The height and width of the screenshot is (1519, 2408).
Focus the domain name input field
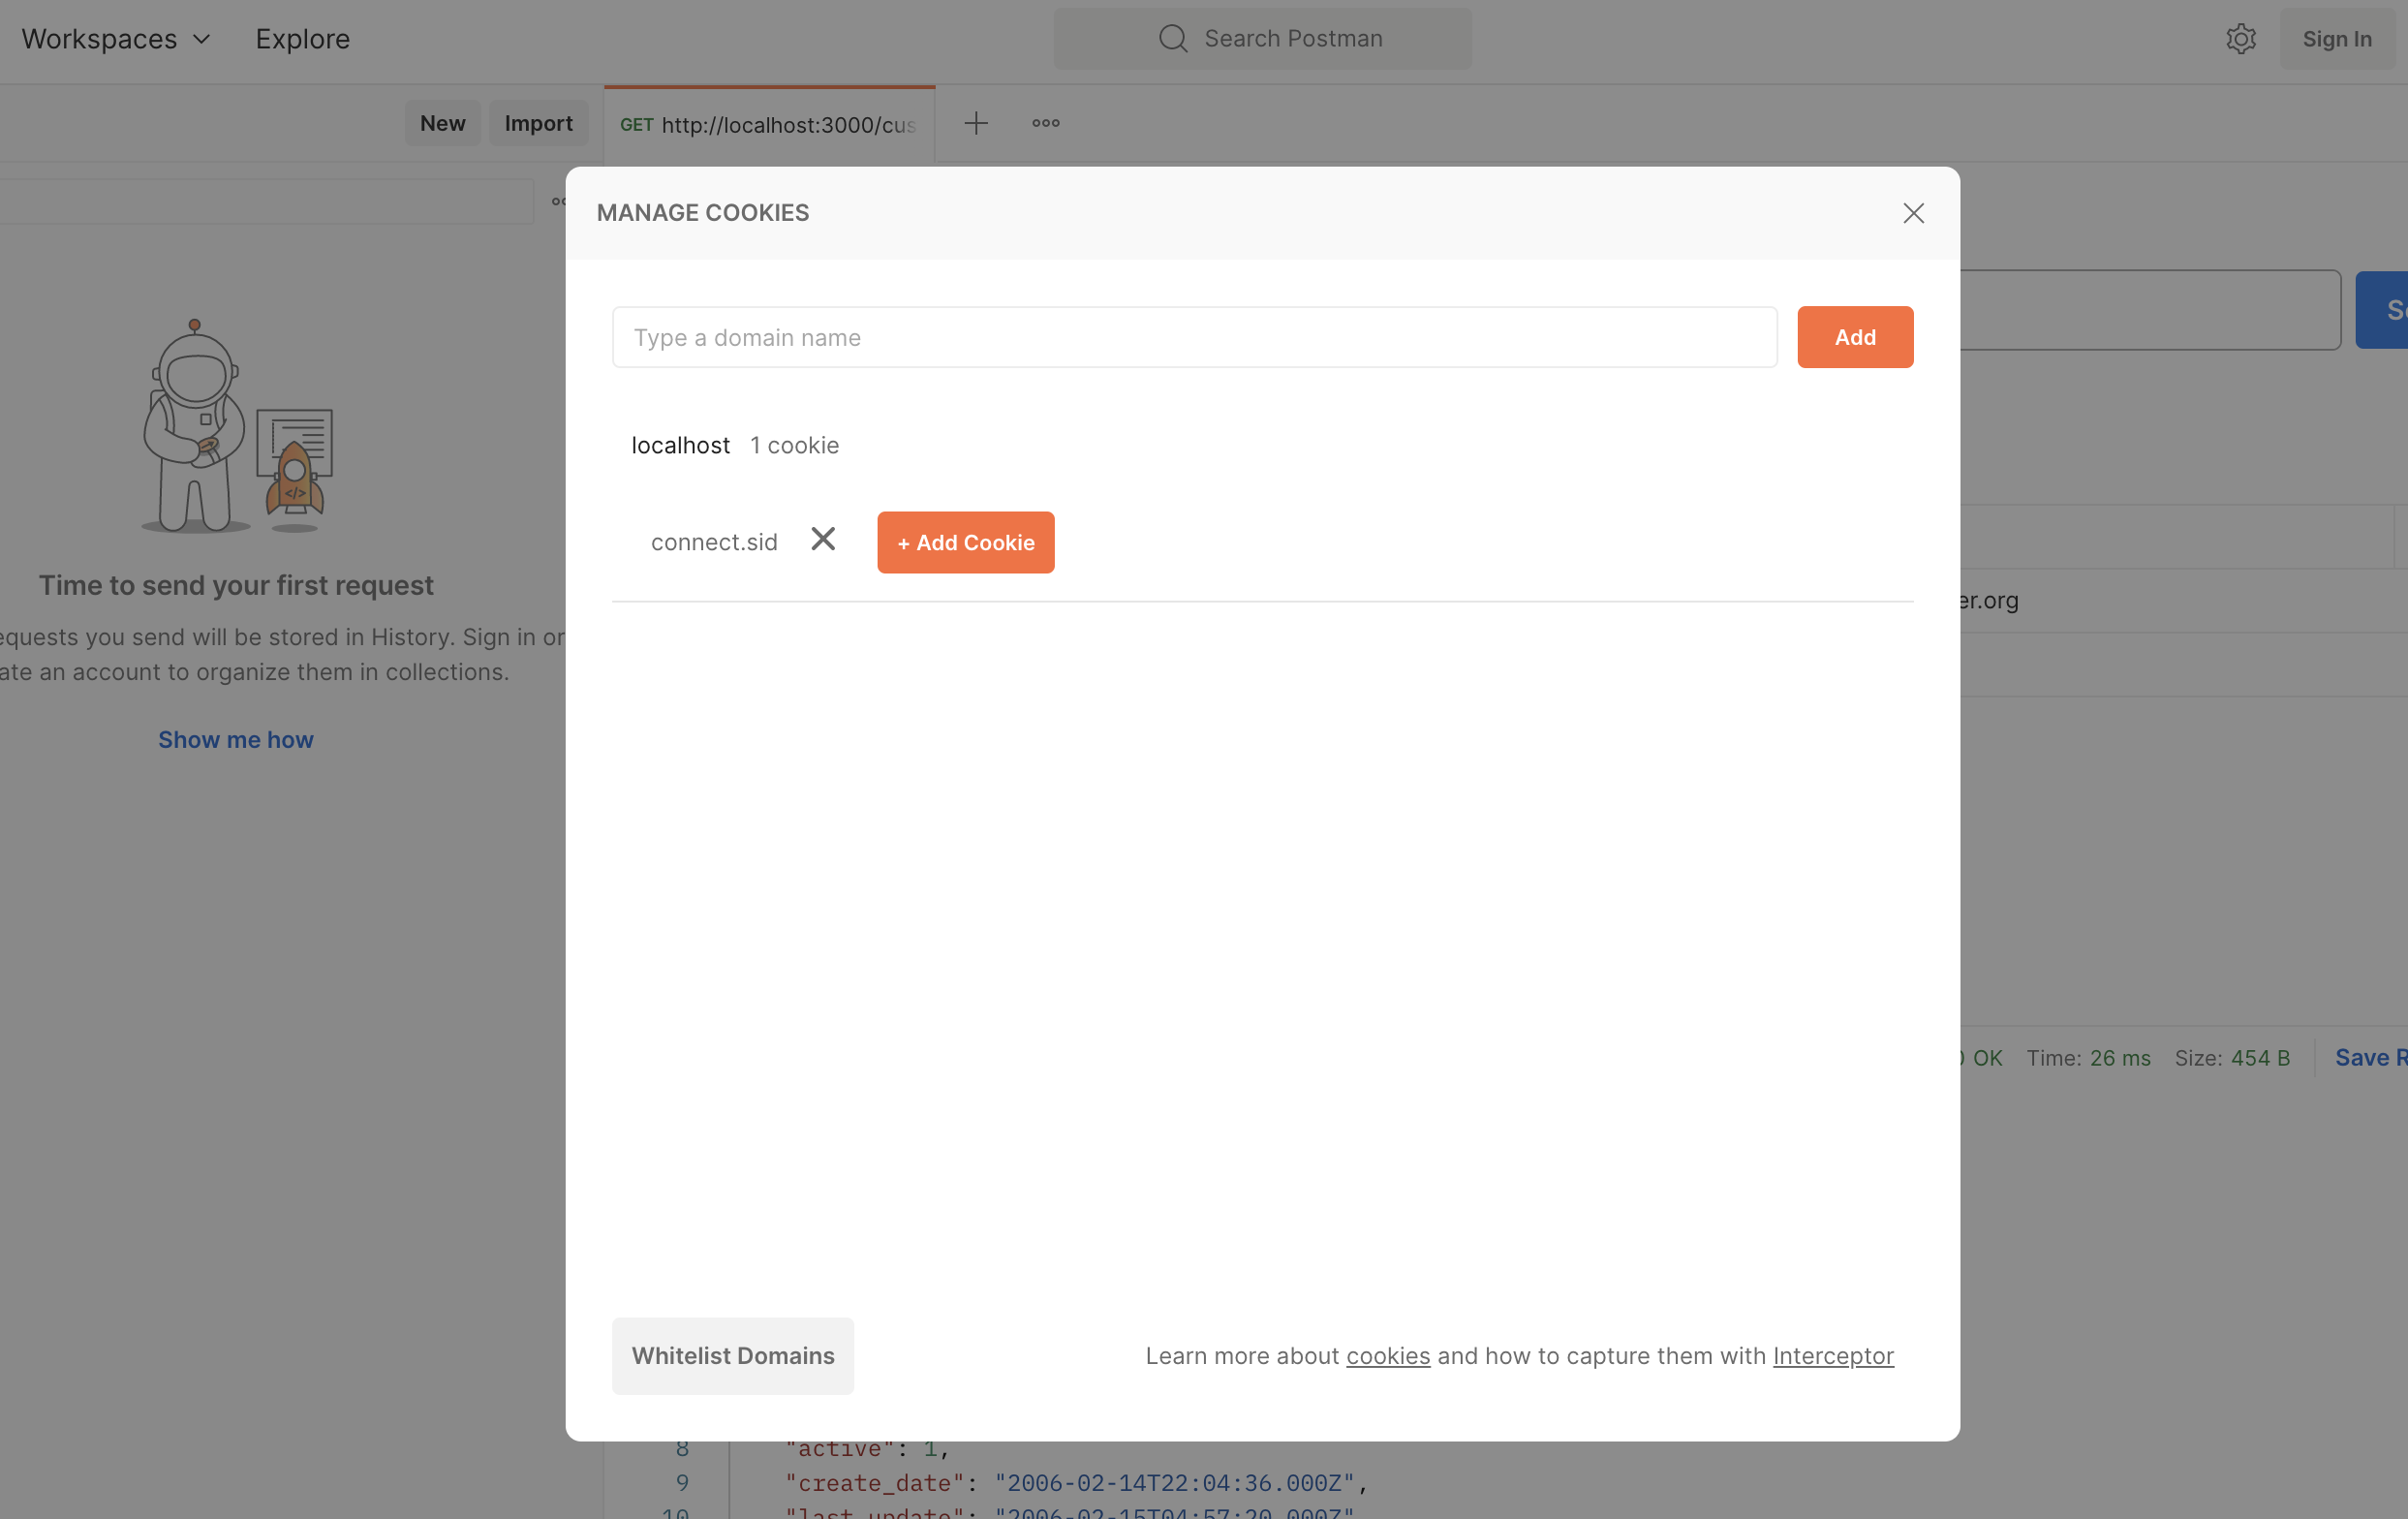click(x=1193, y=337)
